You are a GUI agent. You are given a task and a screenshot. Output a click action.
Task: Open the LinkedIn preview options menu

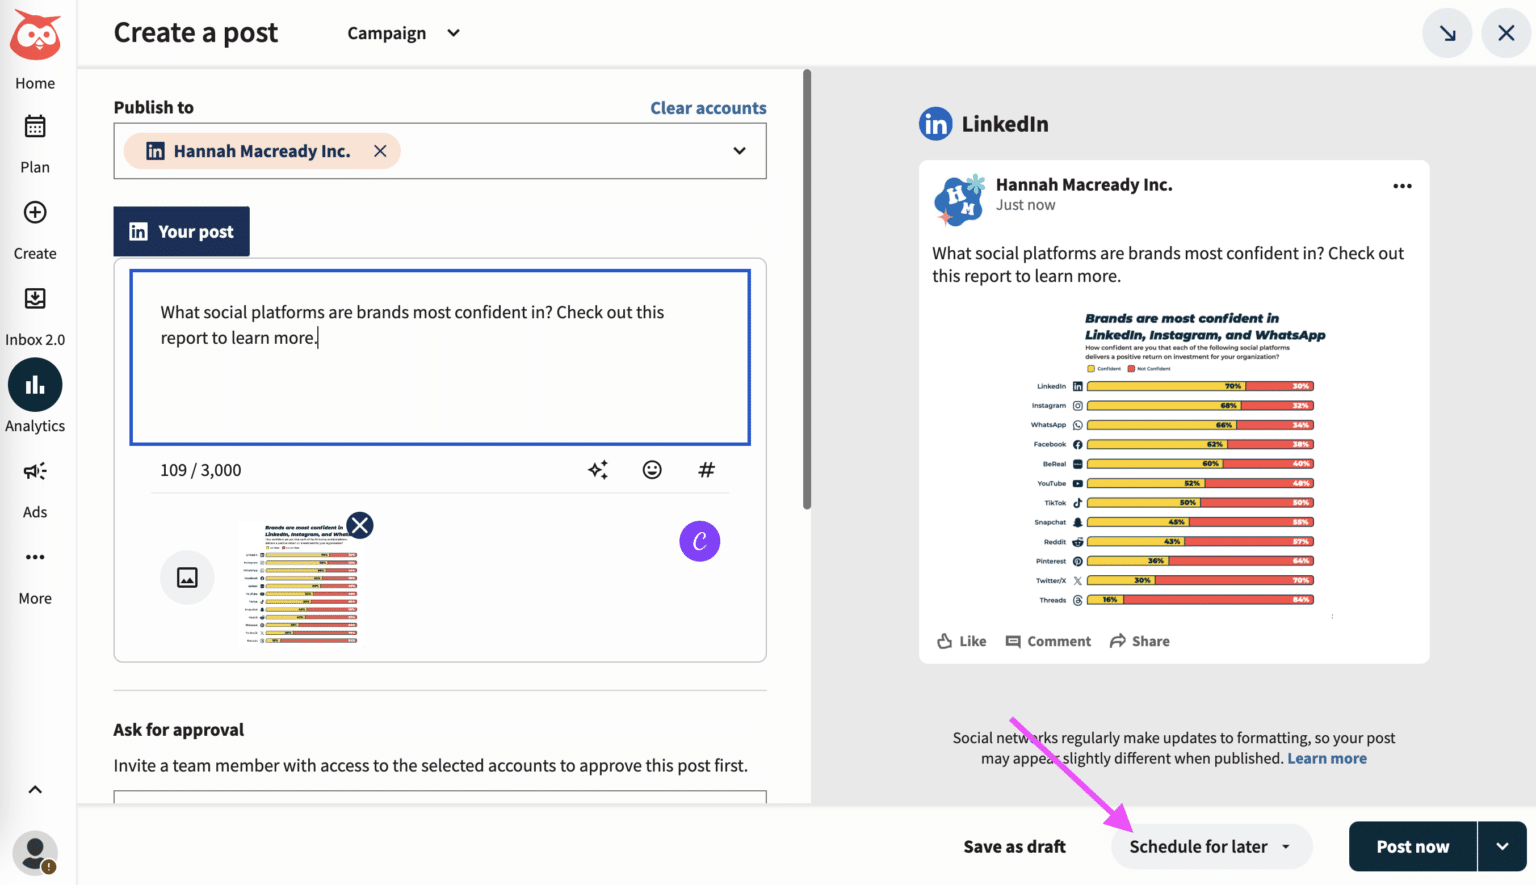coord(1402,186)
